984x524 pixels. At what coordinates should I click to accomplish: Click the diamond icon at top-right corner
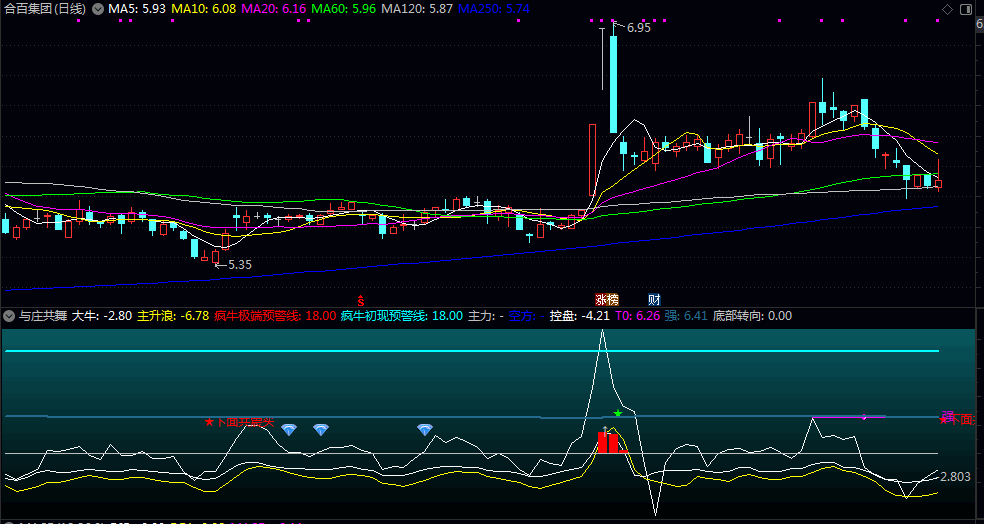click(947, 9)
